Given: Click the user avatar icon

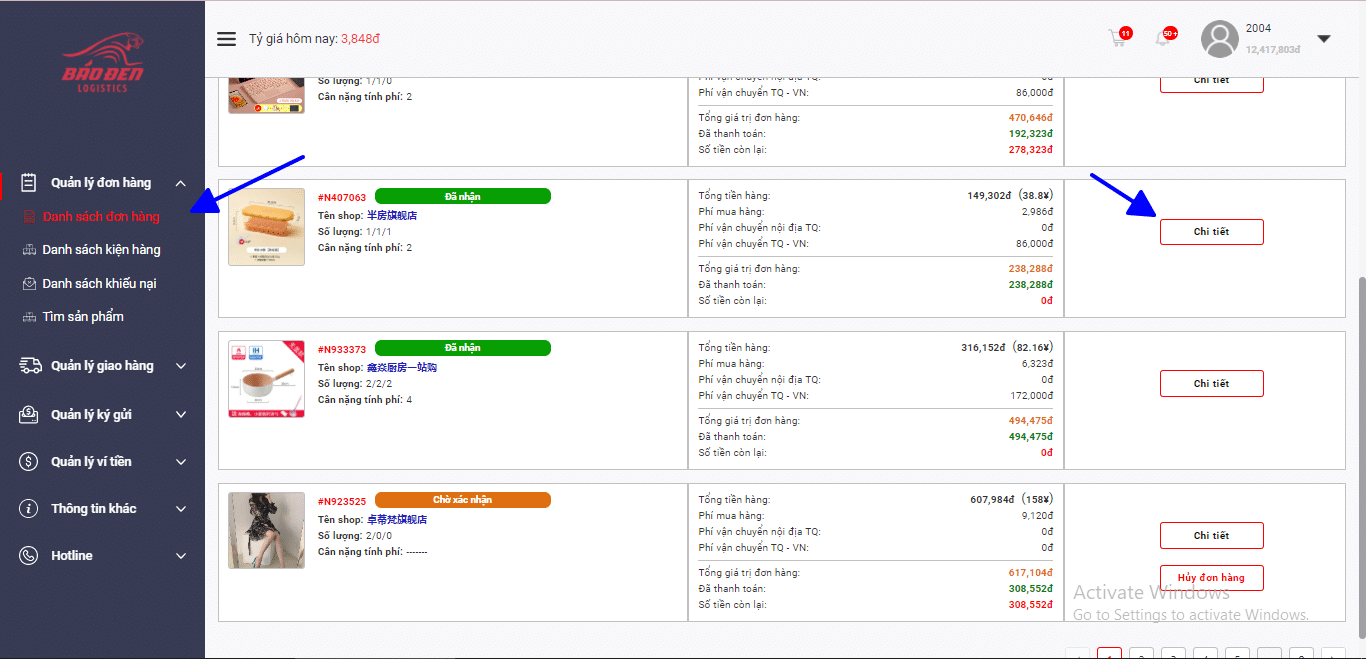Looking at the screenshot, I should click(x=1219, y=39).
